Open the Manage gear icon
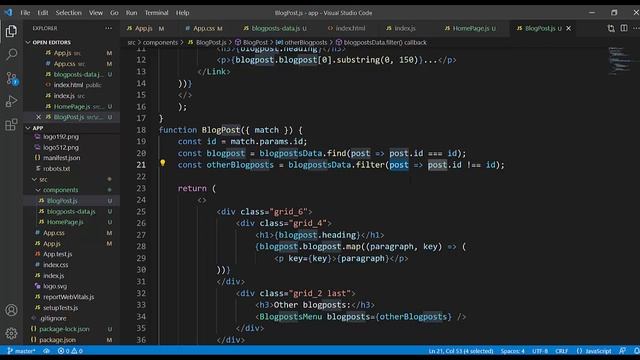 coord(11,333)
